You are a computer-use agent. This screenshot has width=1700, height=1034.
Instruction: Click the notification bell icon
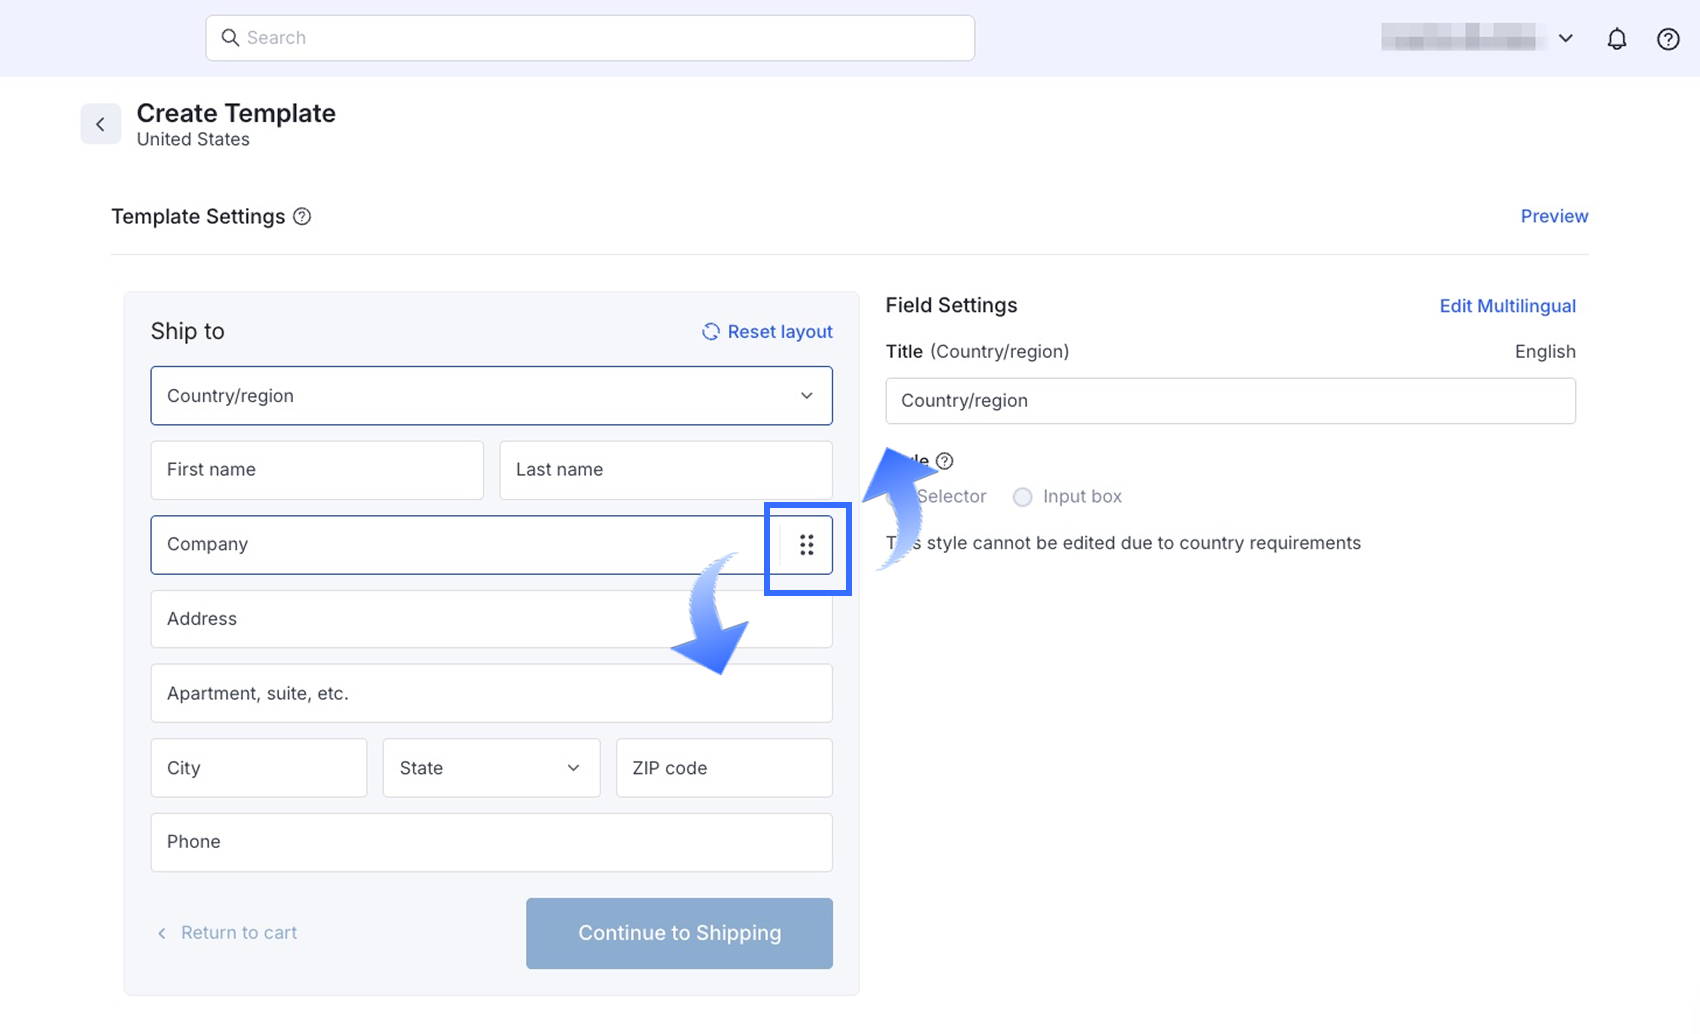click(x=1616, y=39)
